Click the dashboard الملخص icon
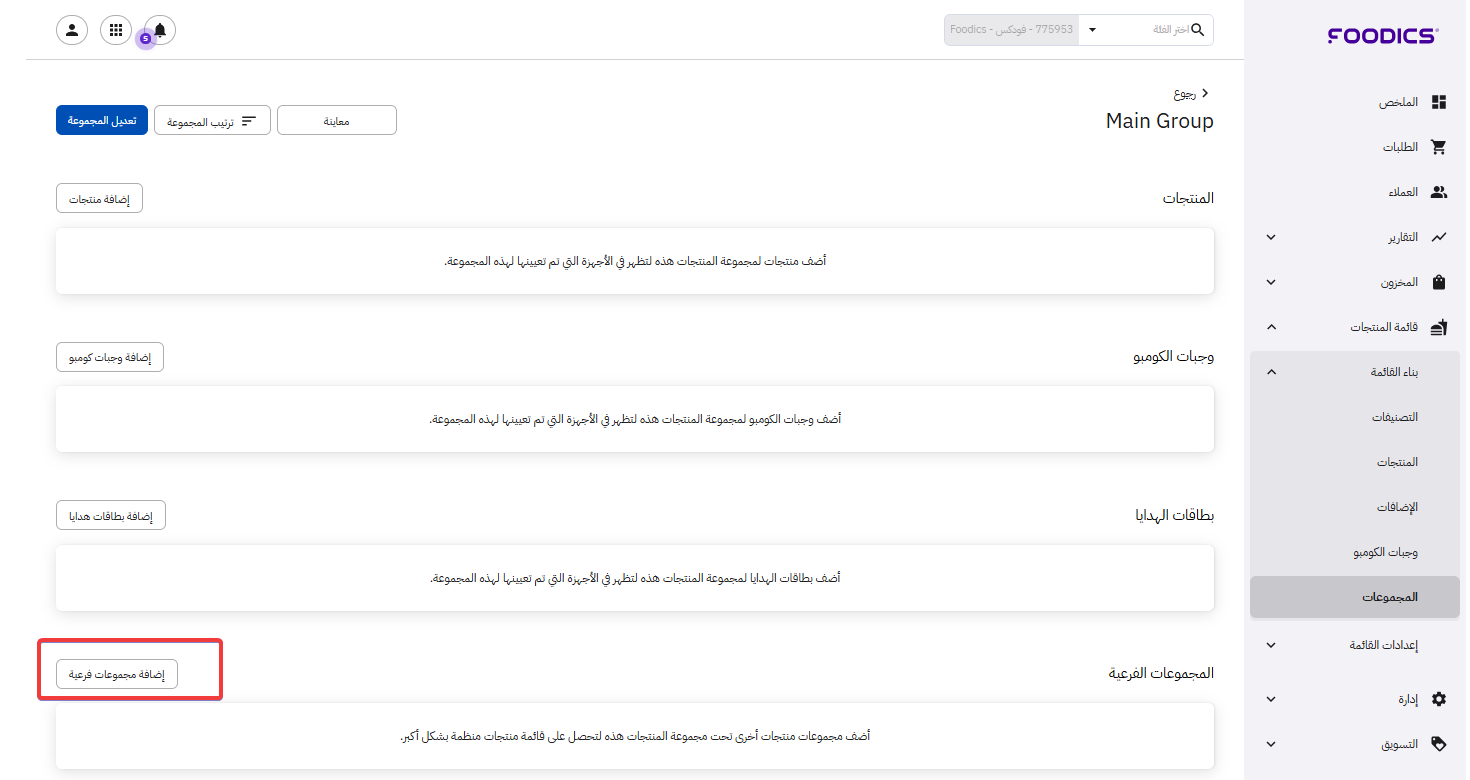 pyautogui.click(x=1439, y=102)
